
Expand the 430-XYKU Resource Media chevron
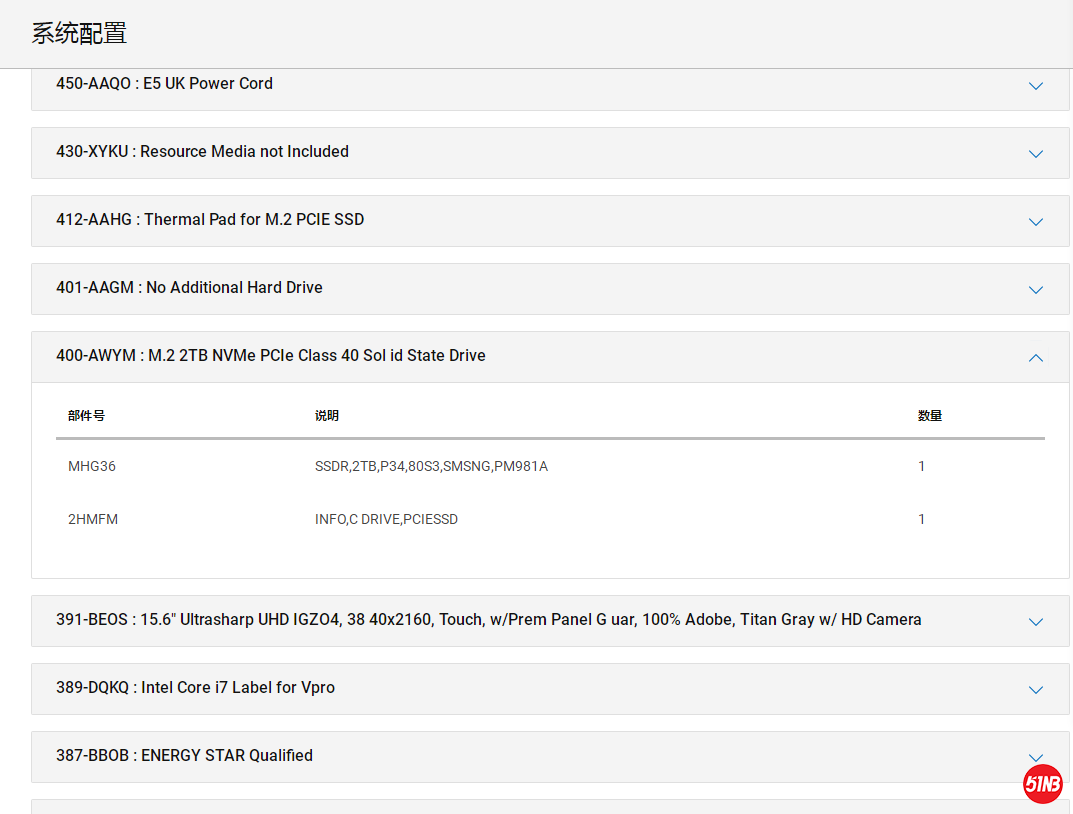click(x=1036, y=154)
